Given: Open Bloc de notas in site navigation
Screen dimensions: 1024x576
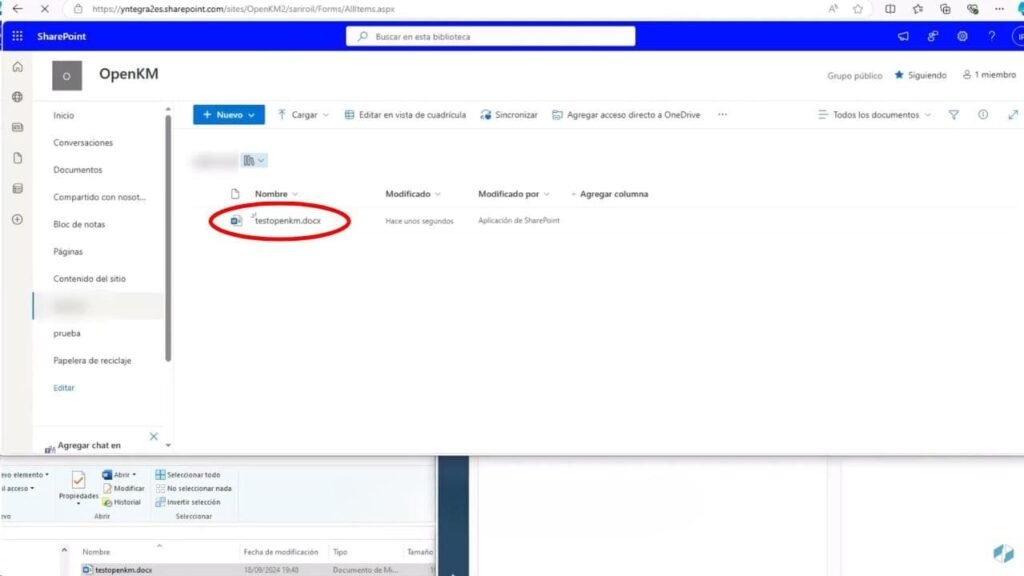Looking at the screenshot, I should 79,224.
